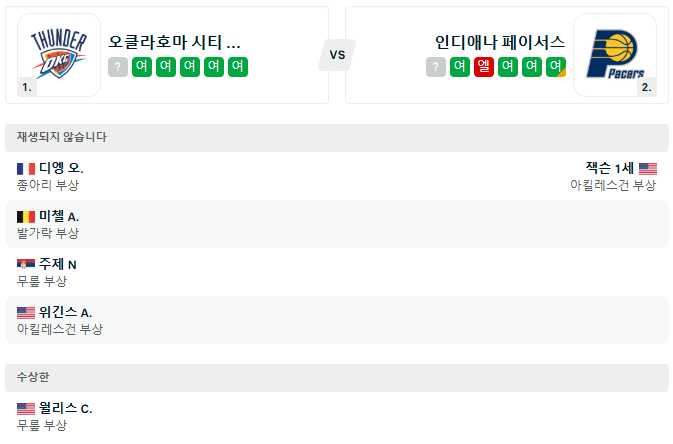Click the Serbian flag beside 주제 N
Viewport: 673px width, 444px height.
[26, 264]
